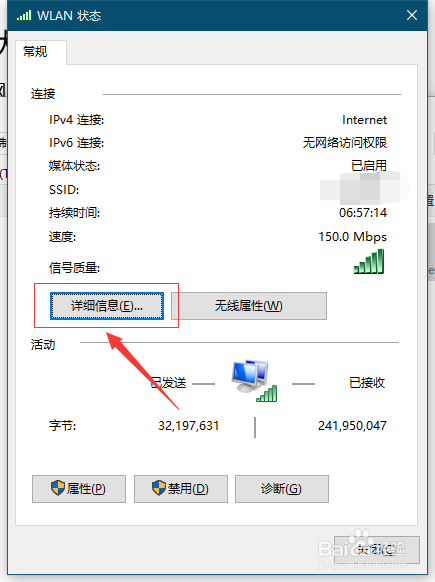435x582 pixels.
Task: Open 属性(P) properties with shield
Action: coord(79,489)
